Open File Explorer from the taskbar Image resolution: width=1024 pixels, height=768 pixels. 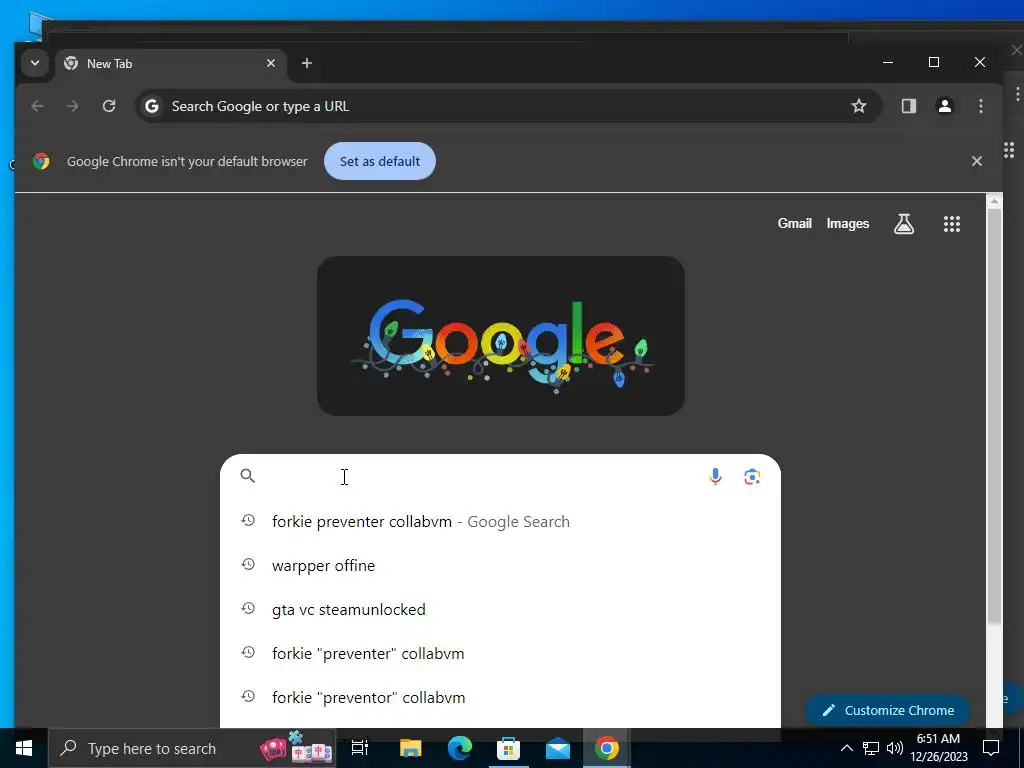pos(411,748)
